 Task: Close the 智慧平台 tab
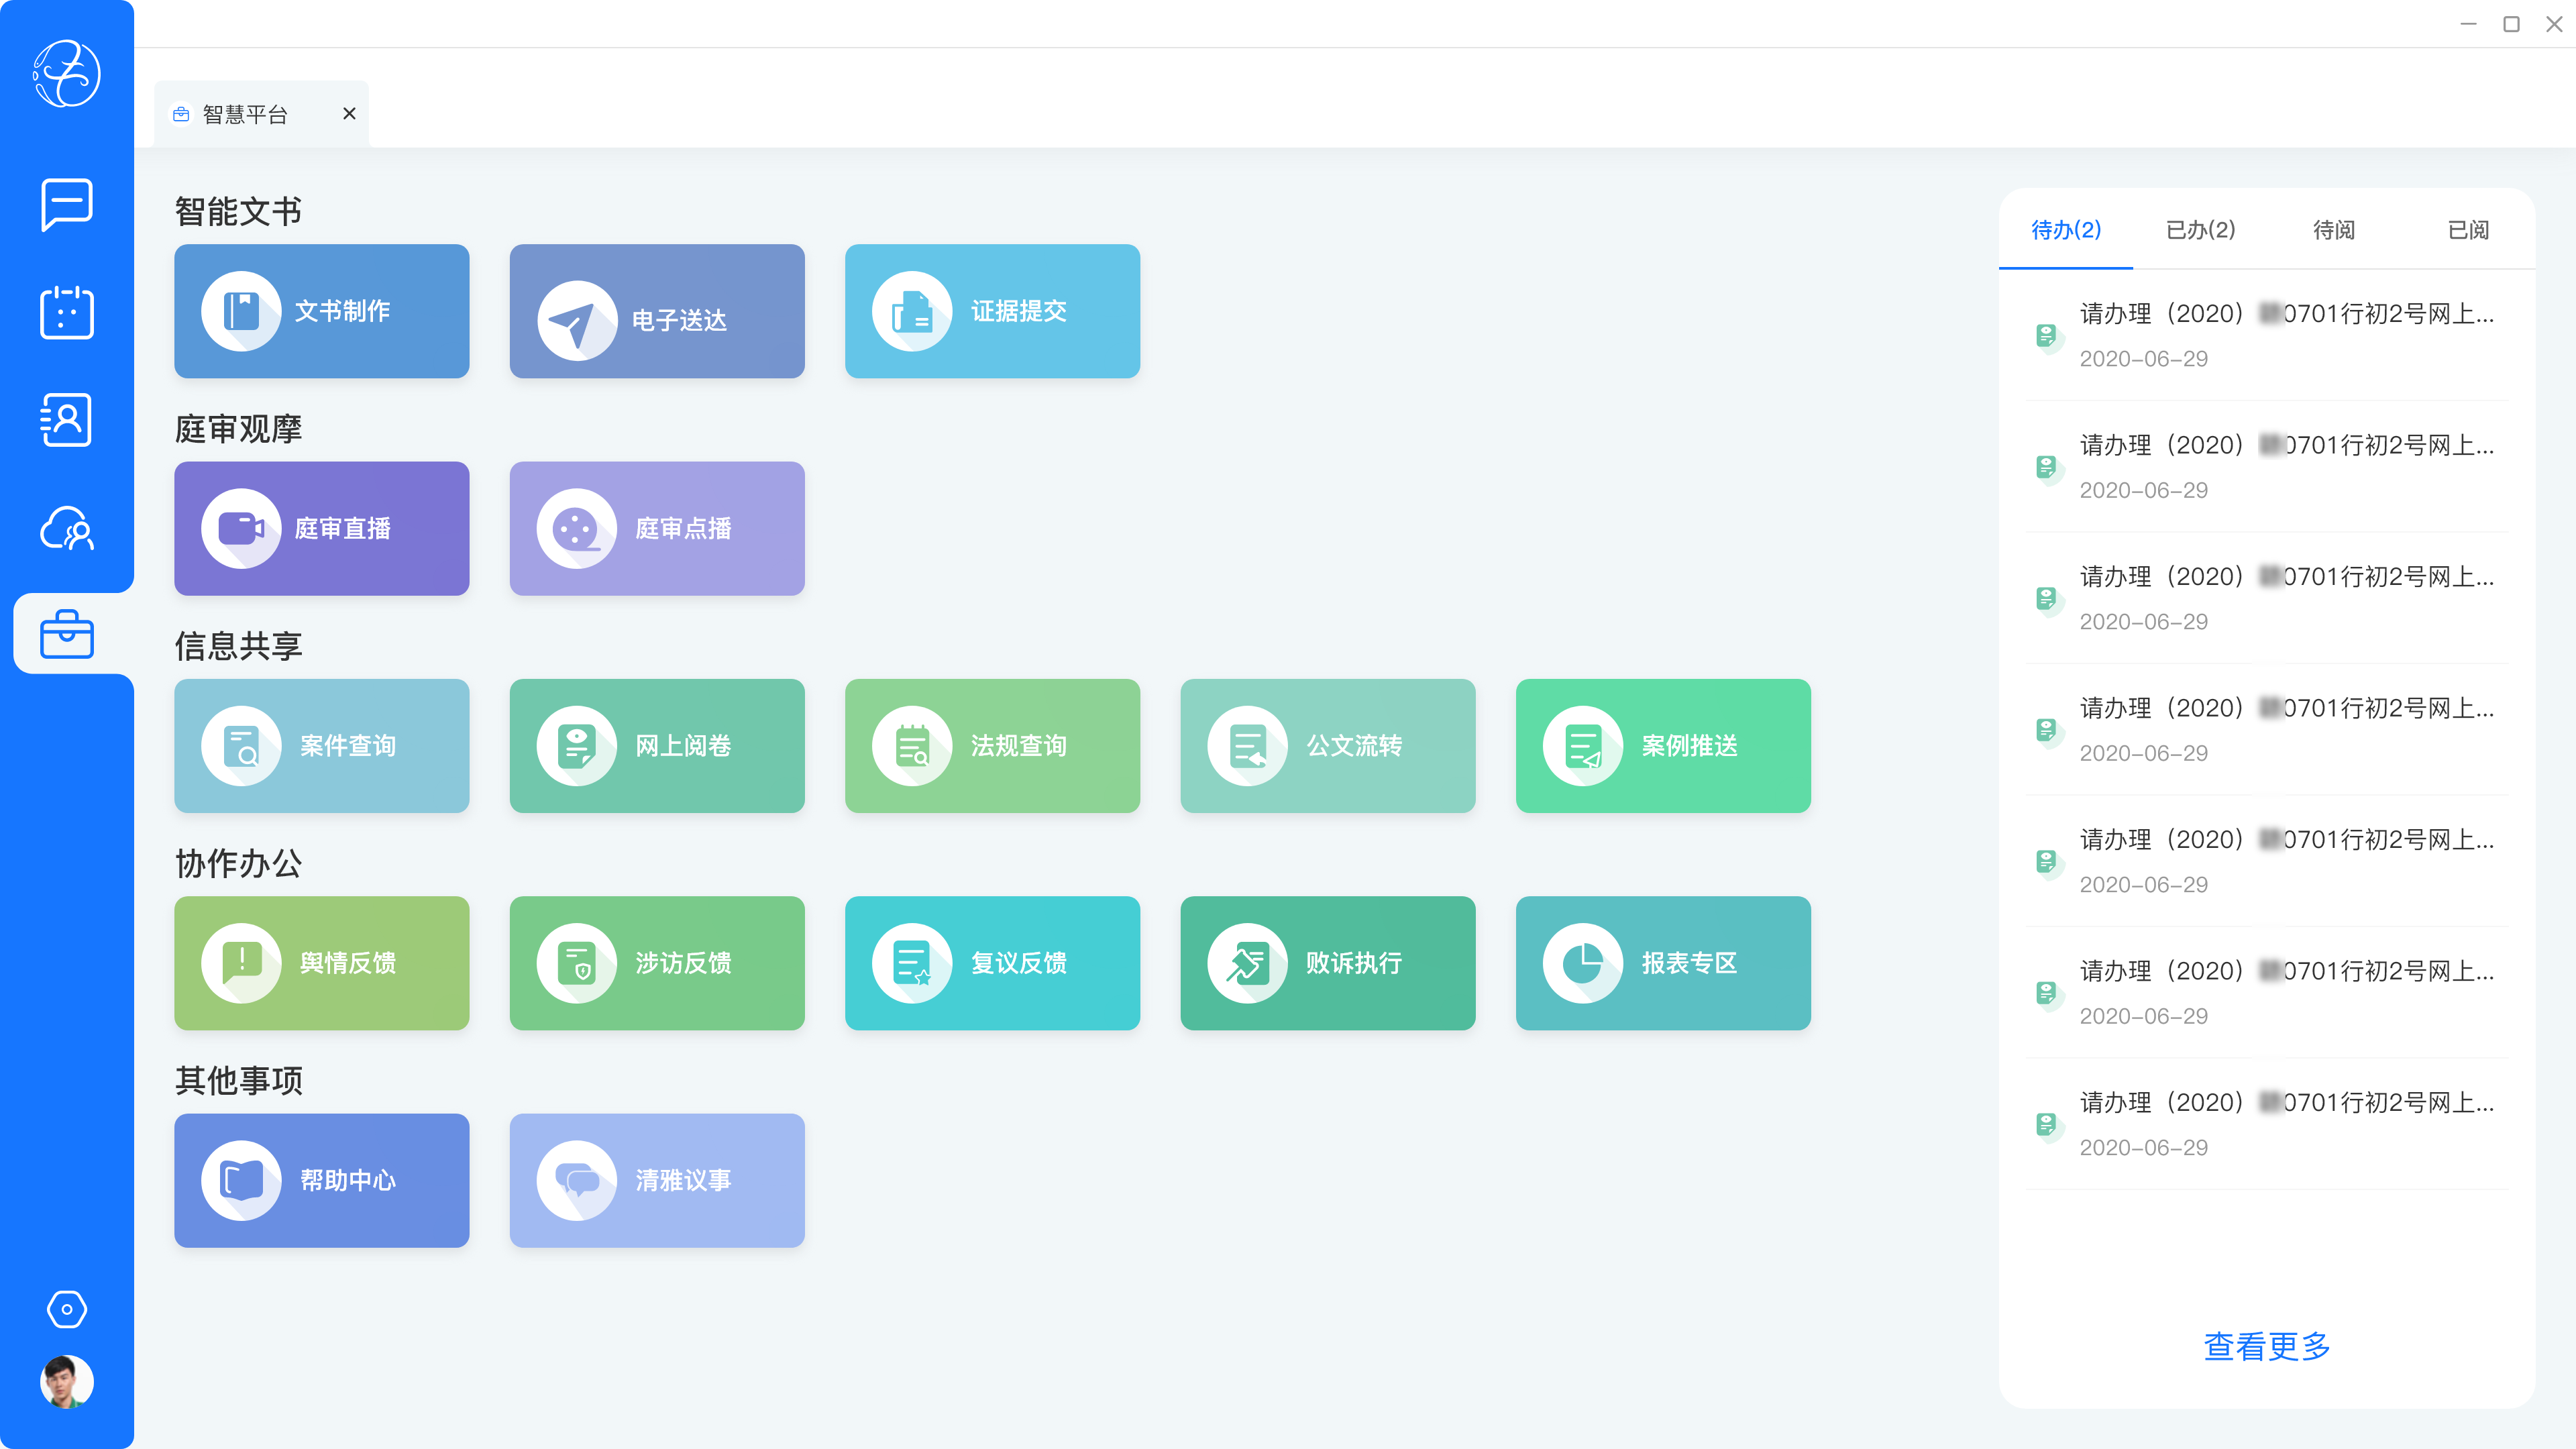349,114
